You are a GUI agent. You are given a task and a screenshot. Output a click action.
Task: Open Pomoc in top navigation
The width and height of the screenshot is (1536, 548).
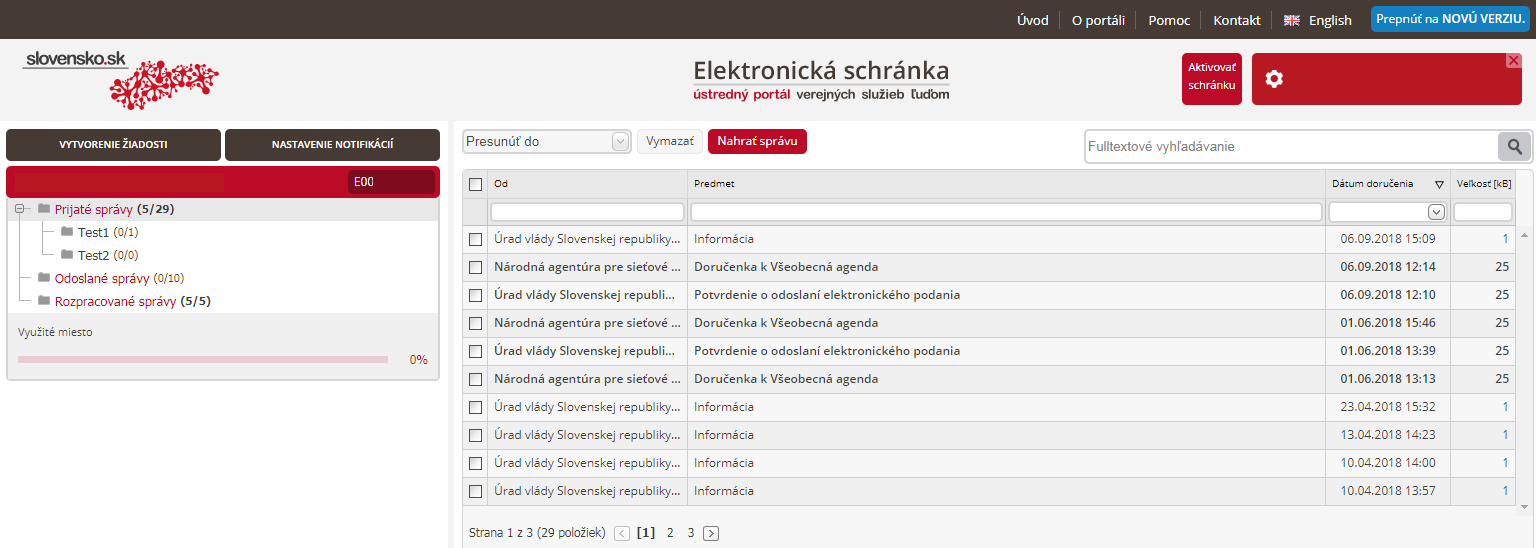(1169, 20)
